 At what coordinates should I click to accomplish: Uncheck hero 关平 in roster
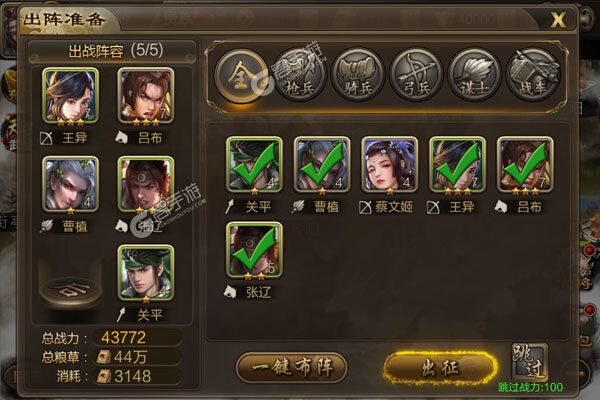(254, 165)
